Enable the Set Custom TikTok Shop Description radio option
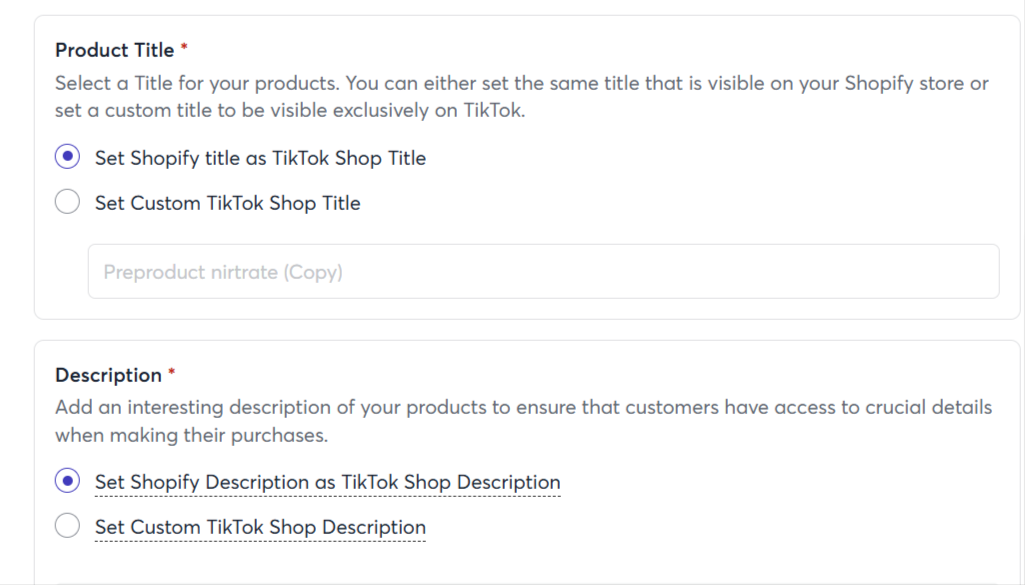The image size is (1025, 585). 67,526
